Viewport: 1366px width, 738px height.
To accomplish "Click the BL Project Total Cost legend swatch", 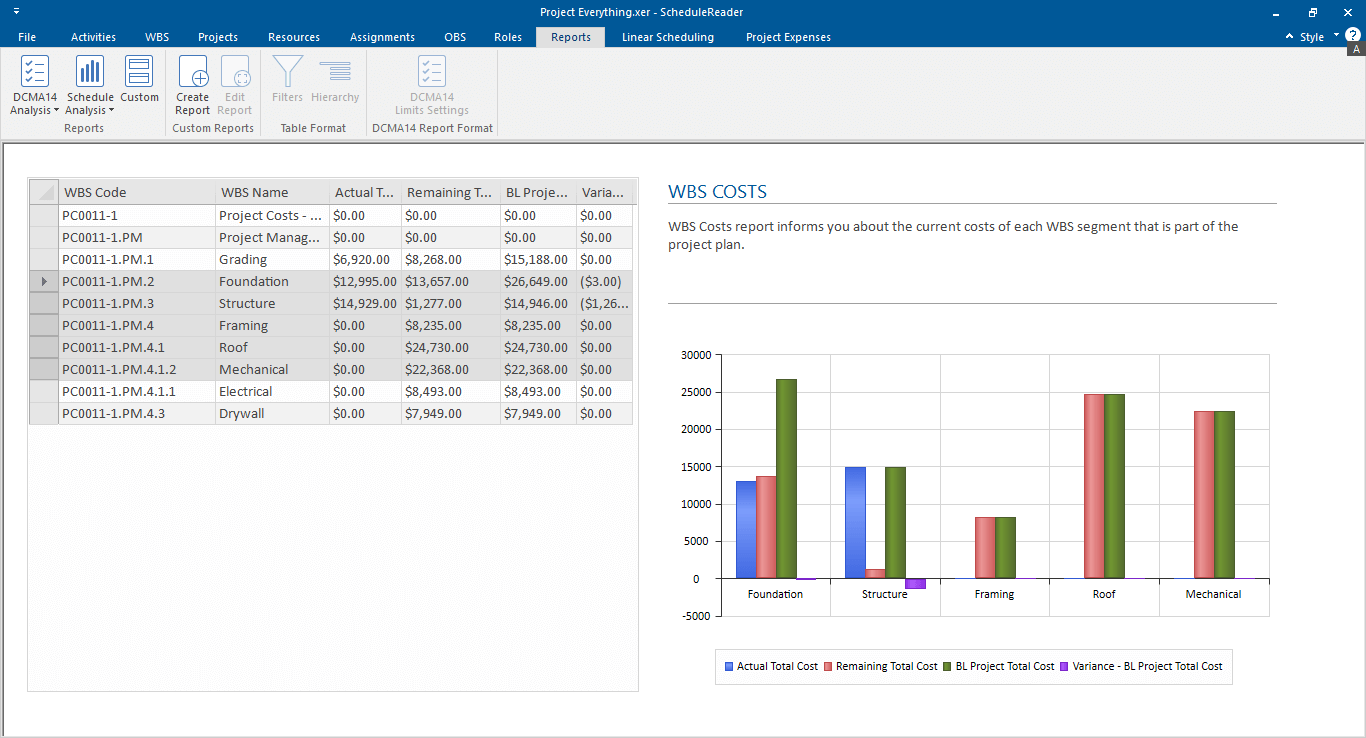I will 948,666.
